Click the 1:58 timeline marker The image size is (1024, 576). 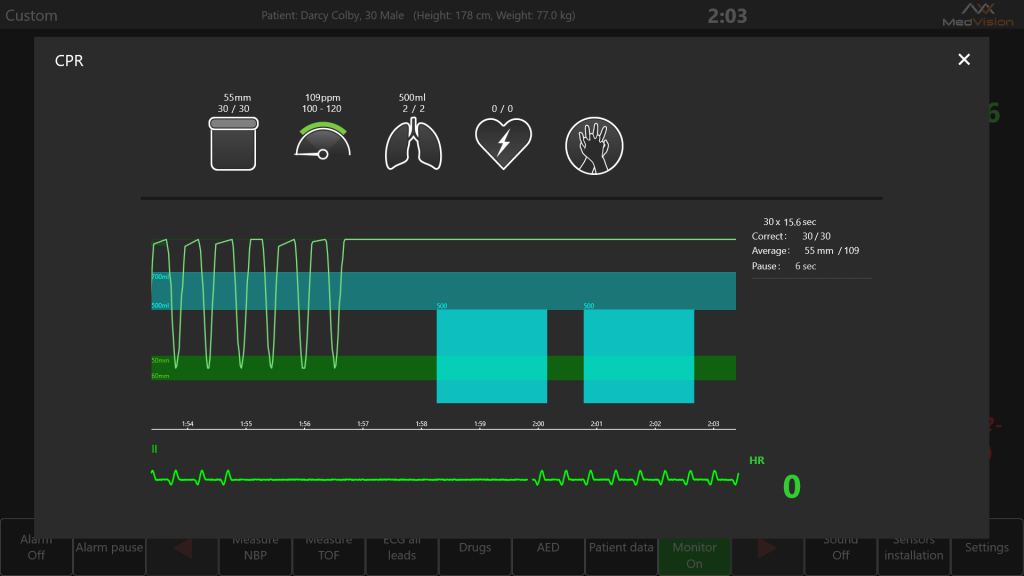pos(421,424)
